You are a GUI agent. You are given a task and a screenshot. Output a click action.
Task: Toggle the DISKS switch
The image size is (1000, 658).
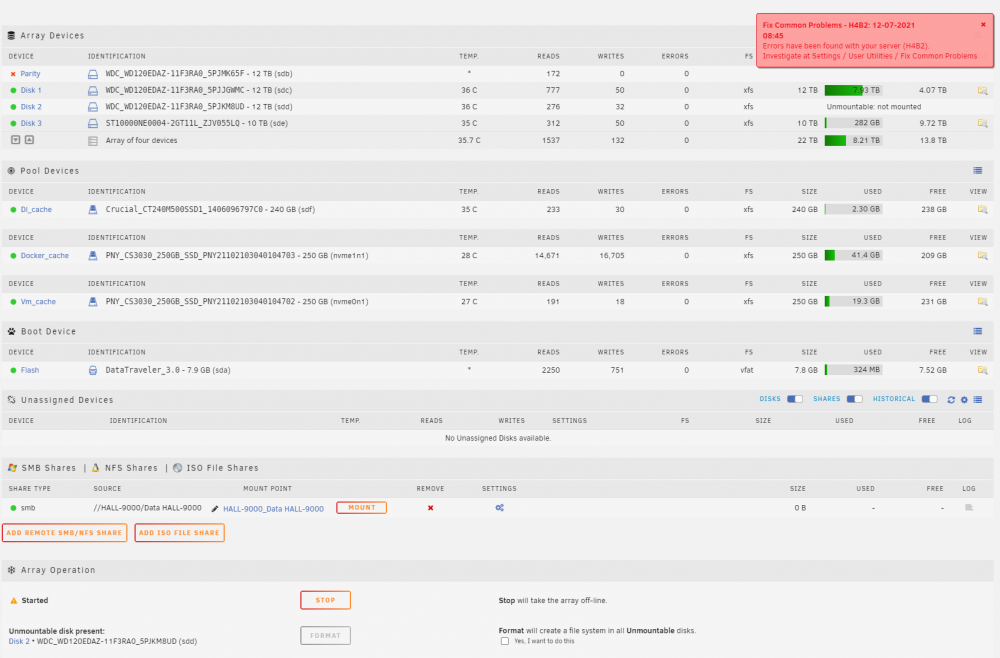coord(795,399)
